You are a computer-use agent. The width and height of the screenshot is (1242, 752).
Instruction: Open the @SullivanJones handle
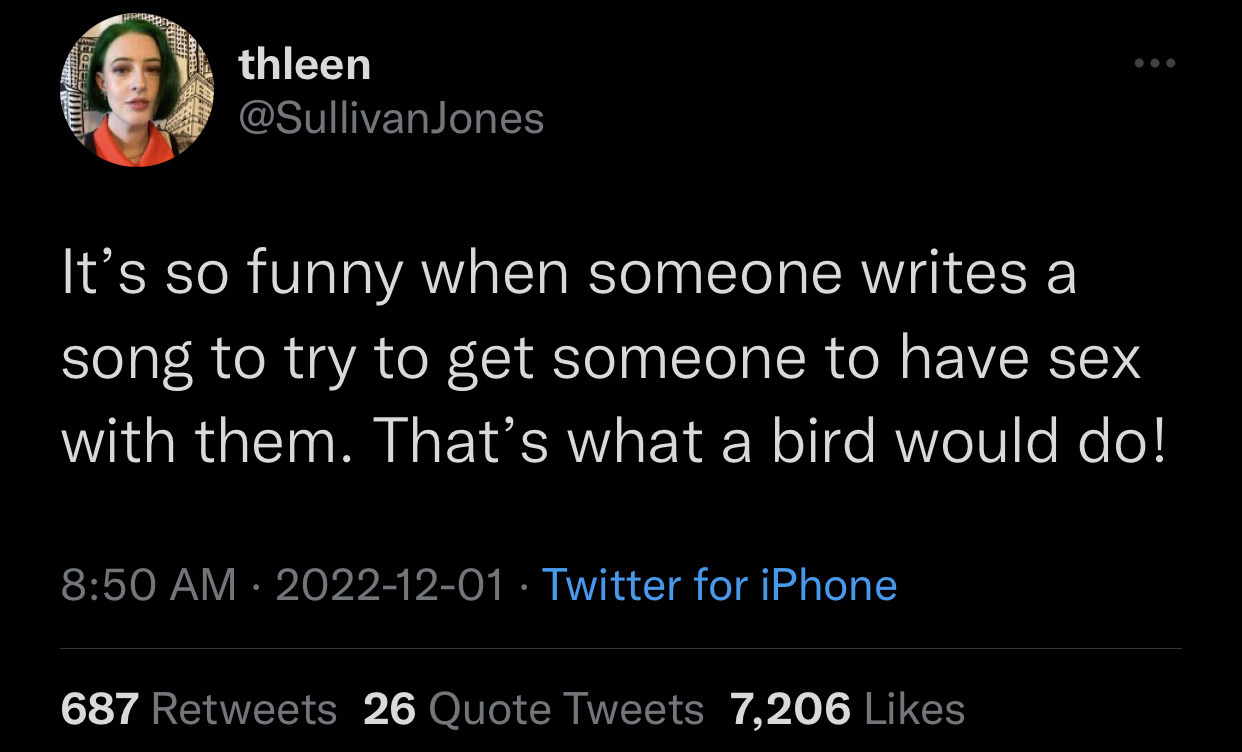click(391, 119)
